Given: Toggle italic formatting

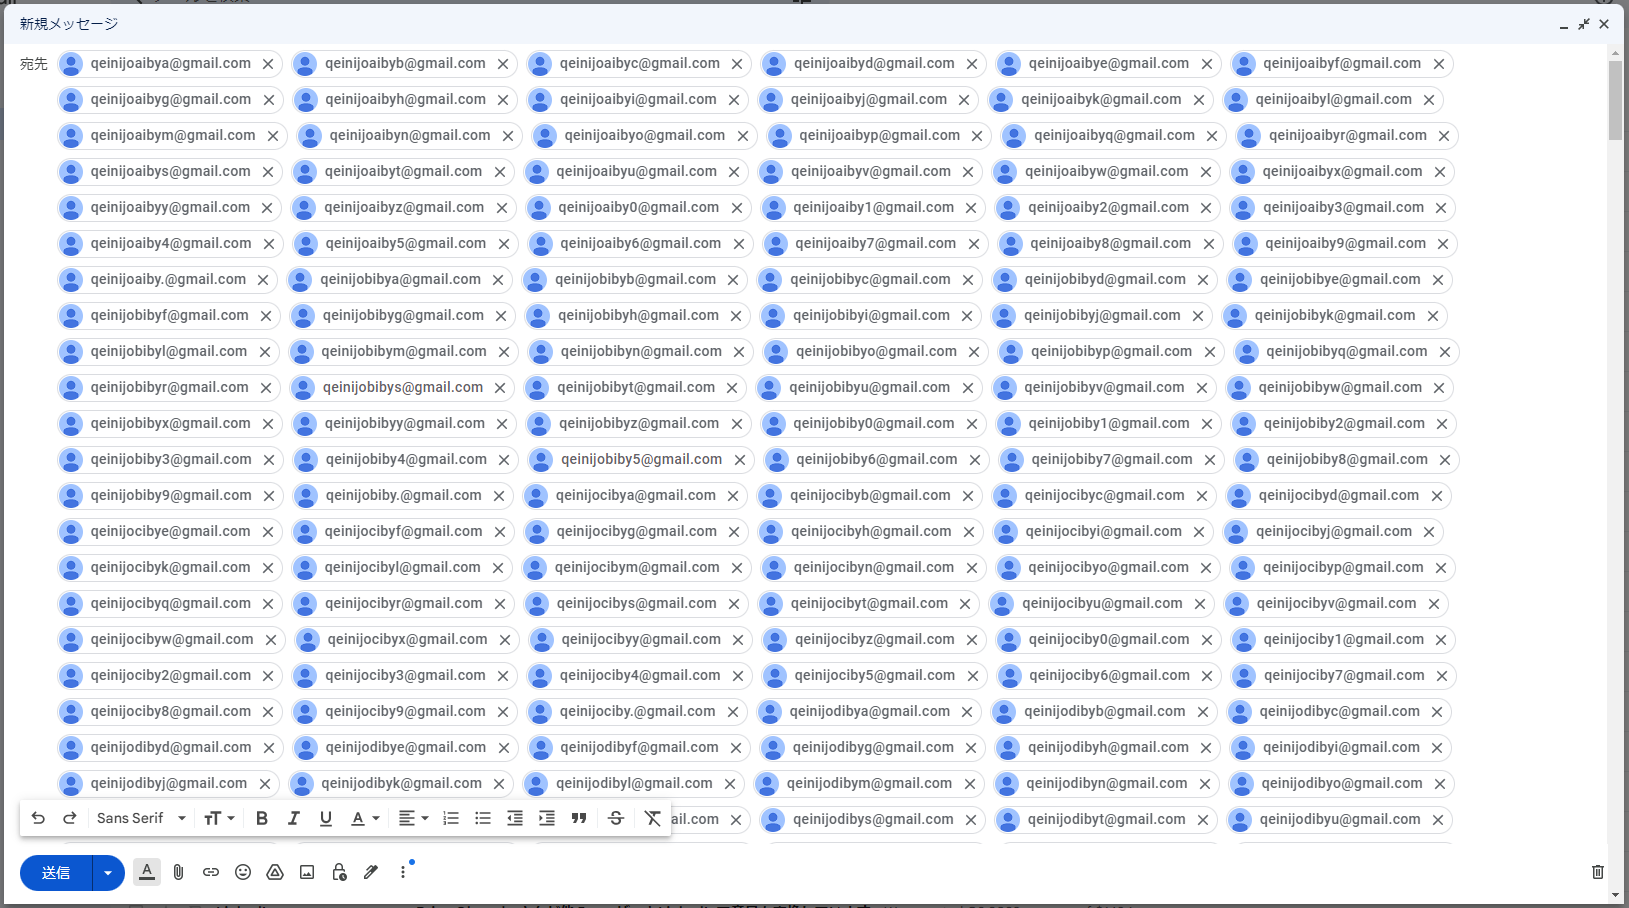Looking at the screenshot, I should pos(294,818).
